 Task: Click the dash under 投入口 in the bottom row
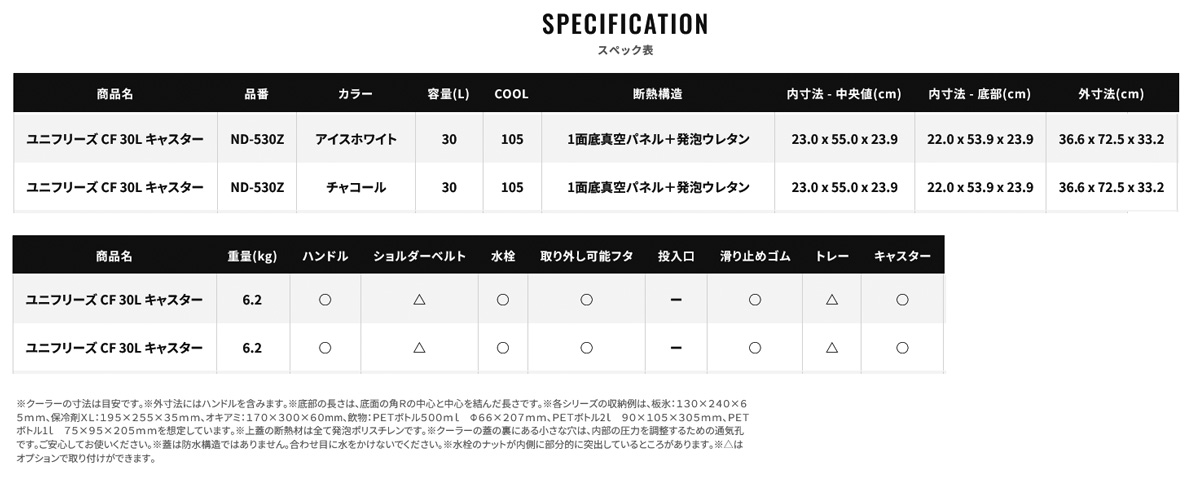click(676, 348)
